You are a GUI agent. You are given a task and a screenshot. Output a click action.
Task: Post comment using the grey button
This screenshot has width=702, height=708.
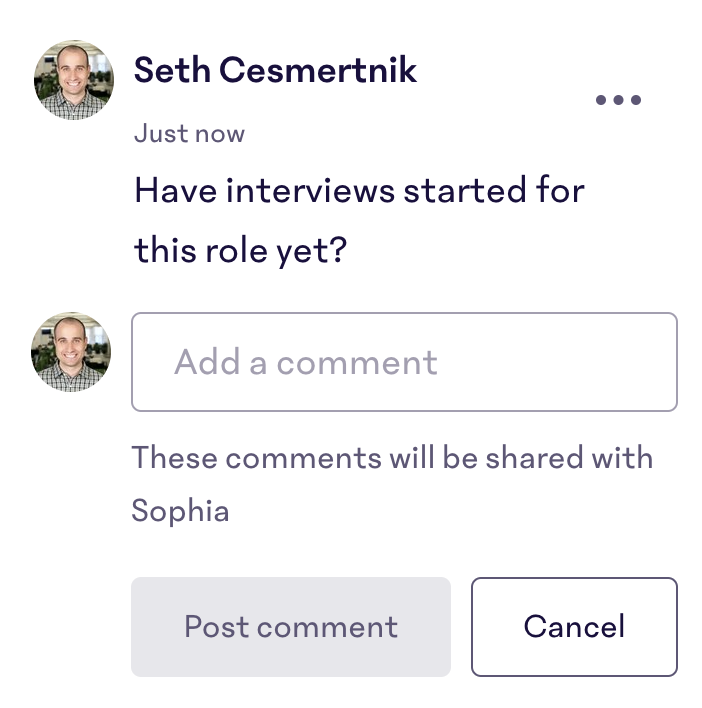tap(291, 627)
